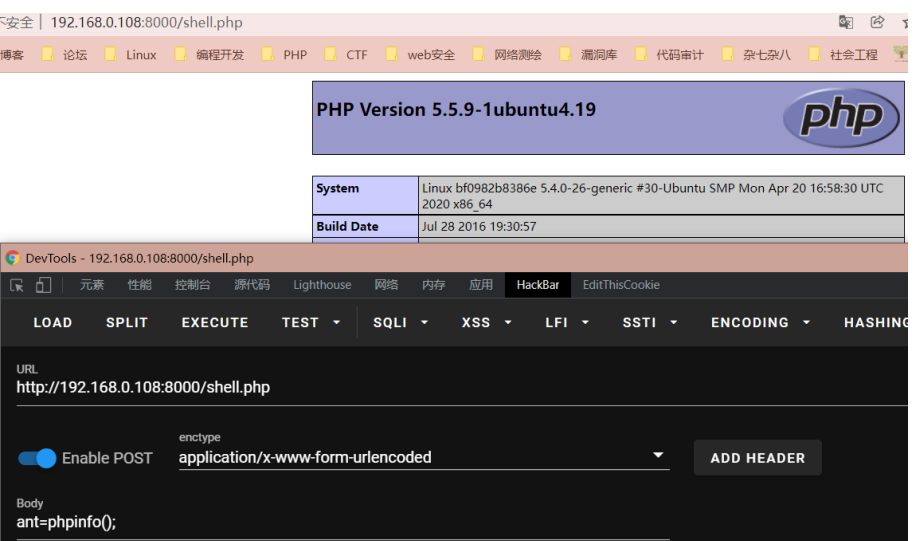Viewport: 922px width, 541px height.
Task: Activate the inspect element picker icon
Action: (x=16, y=285)
